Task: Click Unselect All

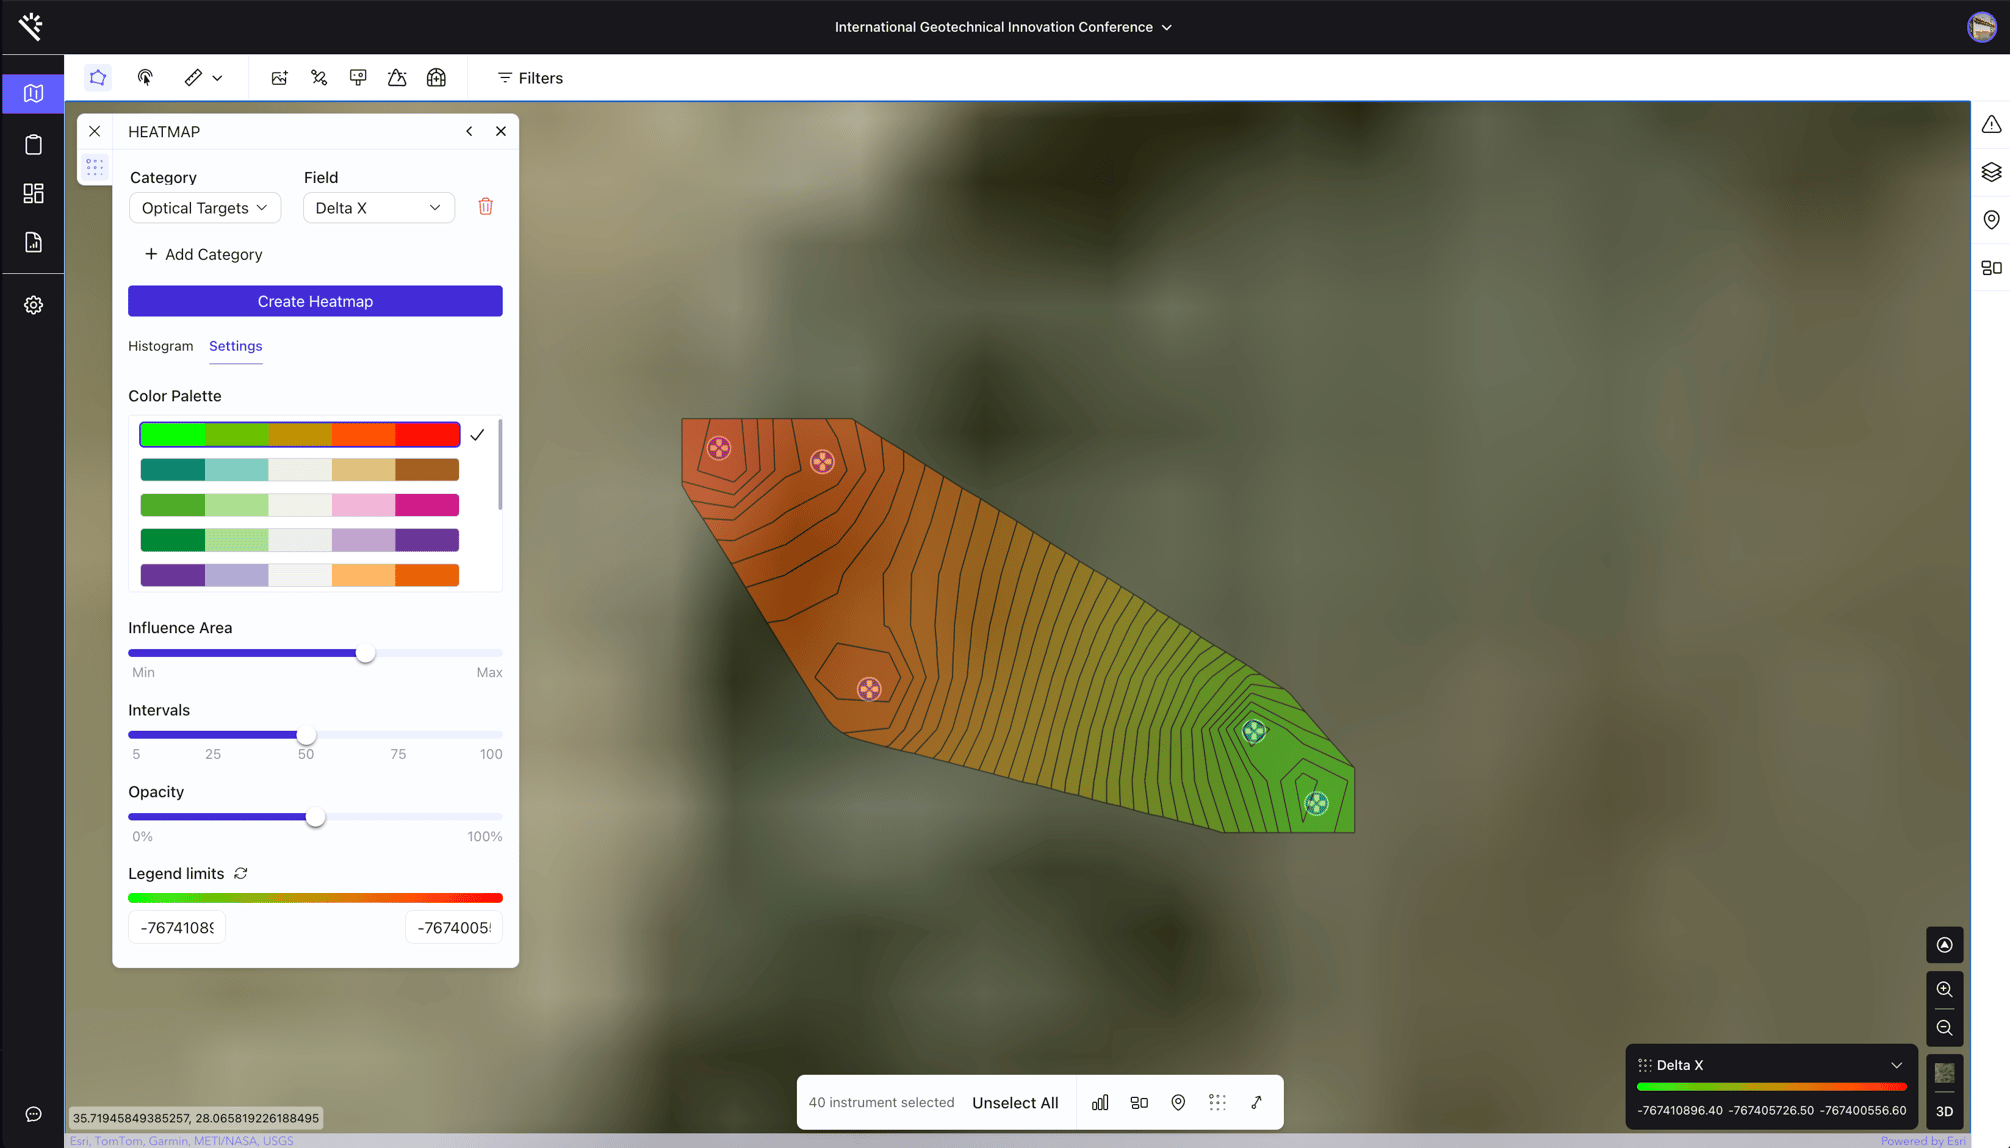Action: tap(1015, 1102)
